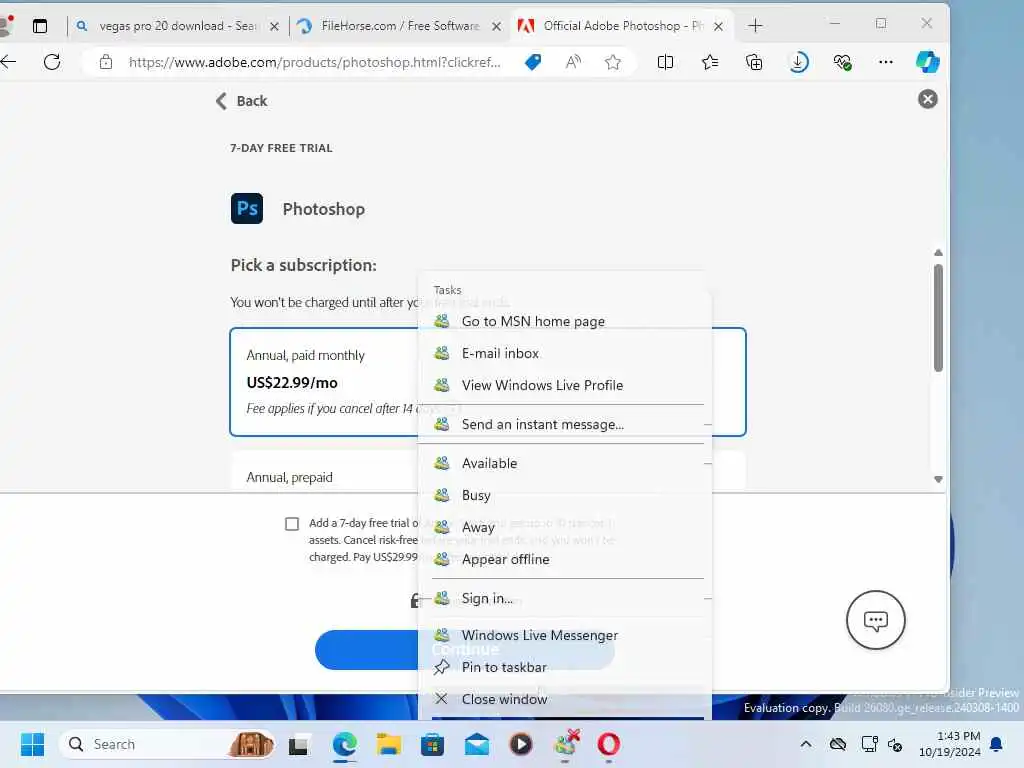
Task: Click scroll up arrow in dialog
Action: (938, 253)
